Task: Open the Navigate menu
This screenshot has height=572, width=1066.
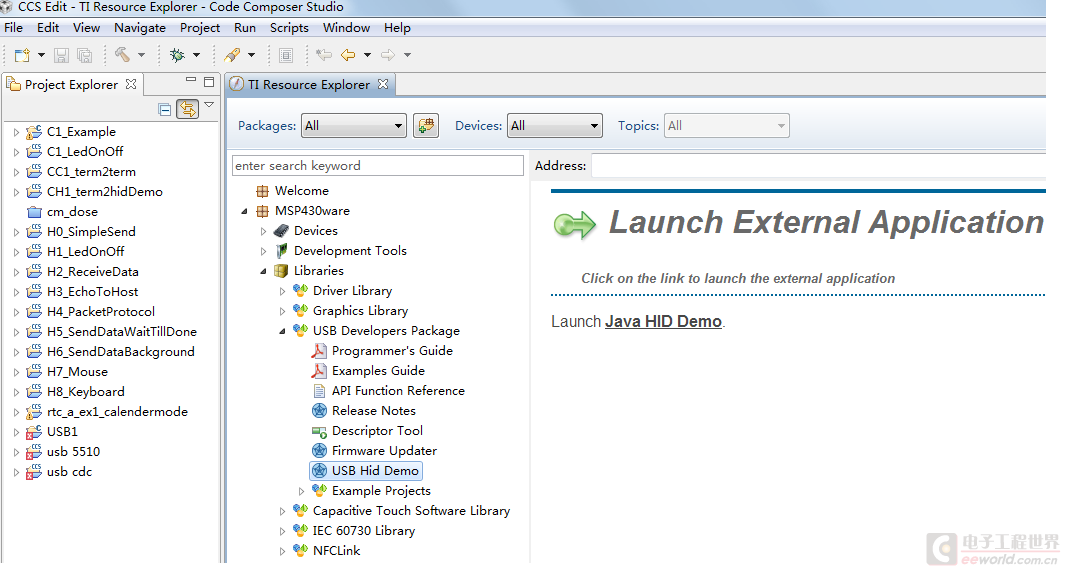Action: coord(140,28)
